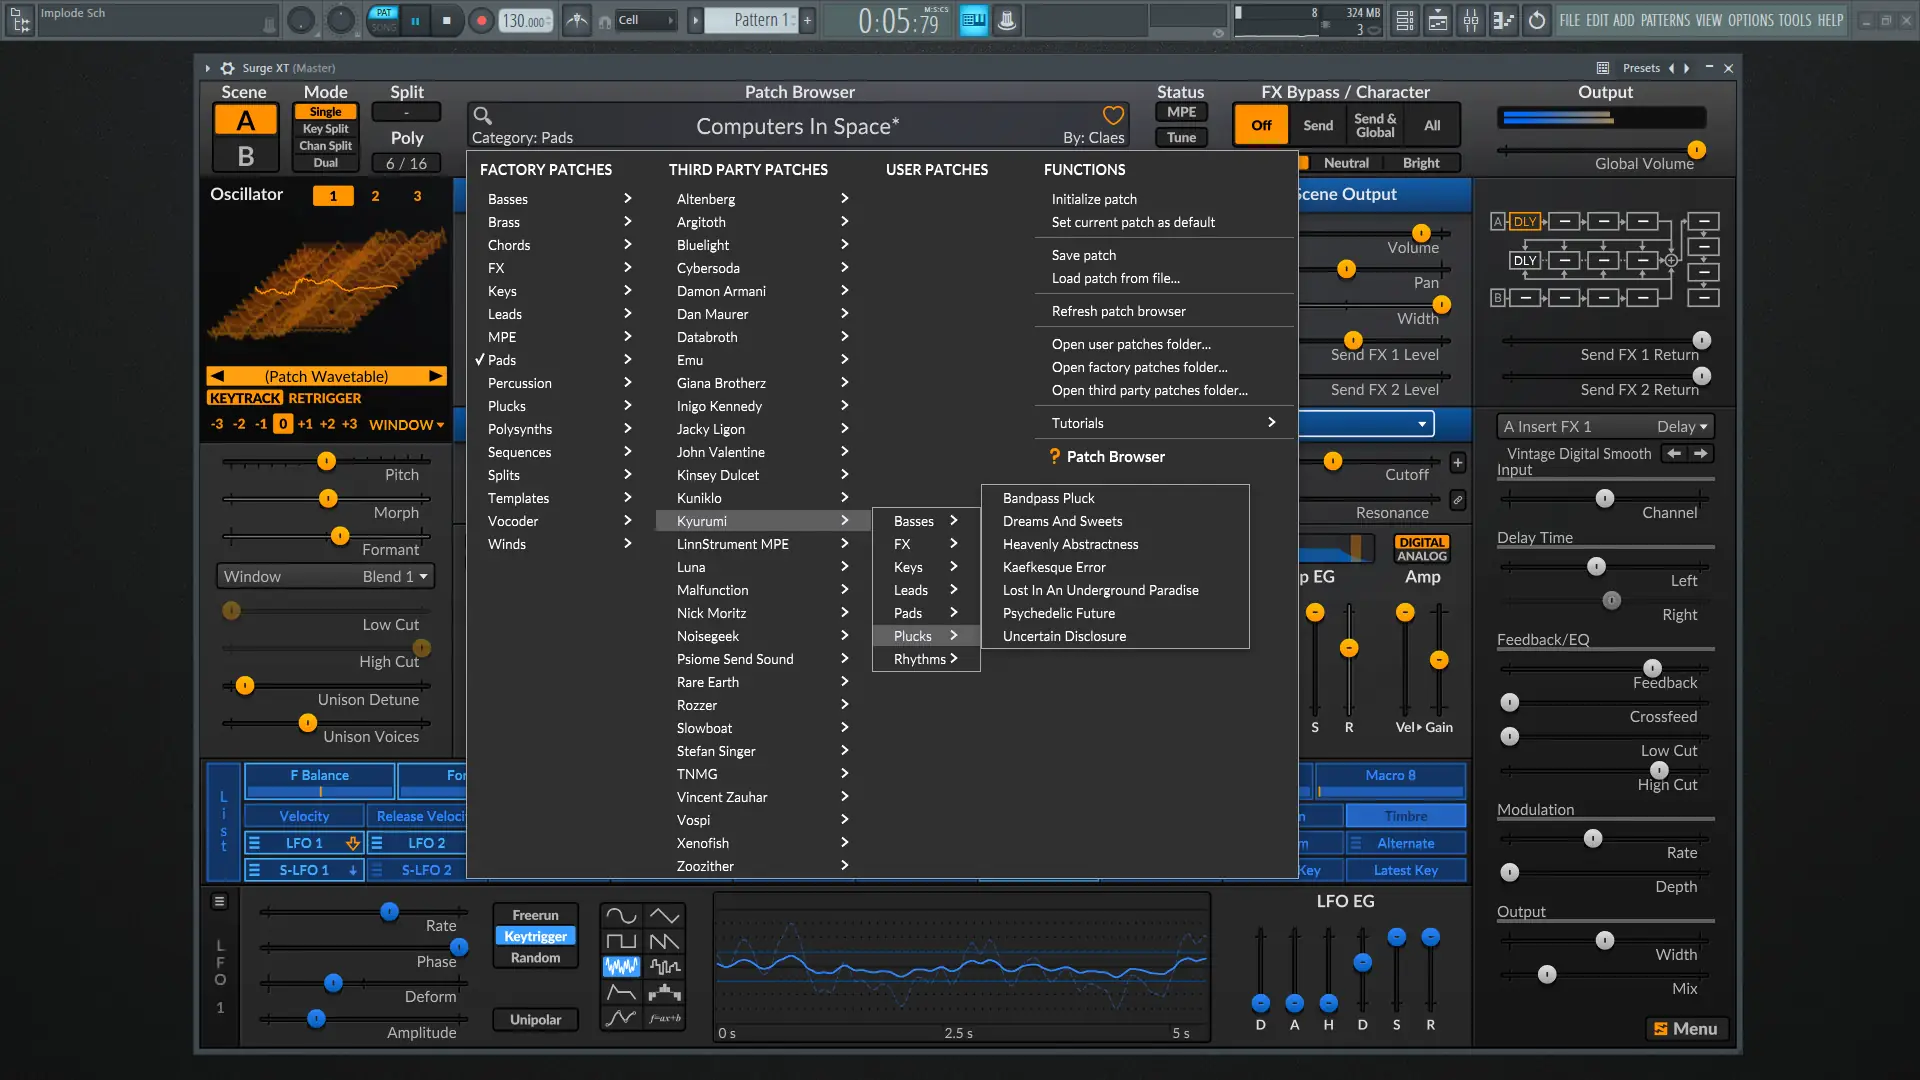Viewport: 1920px width, 1080px height.
Task: Select the sawtooth LFO waveform icon
Action: pyautogui.click(x=664, y=941)
